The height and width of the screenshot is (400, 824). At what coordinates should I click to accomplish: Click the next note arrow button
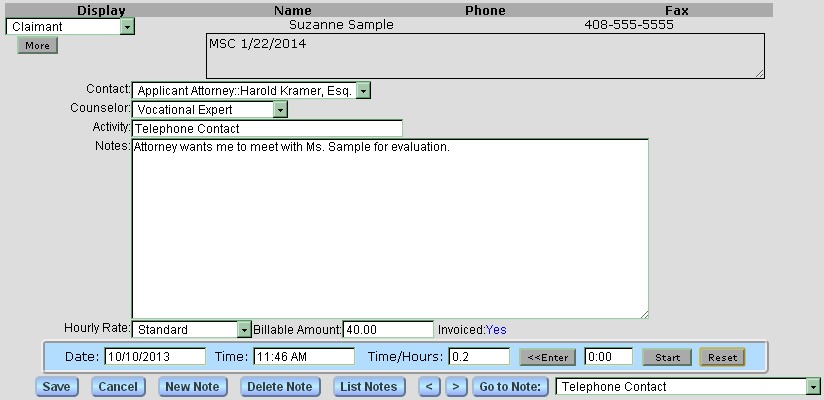(x=455, y=387)
